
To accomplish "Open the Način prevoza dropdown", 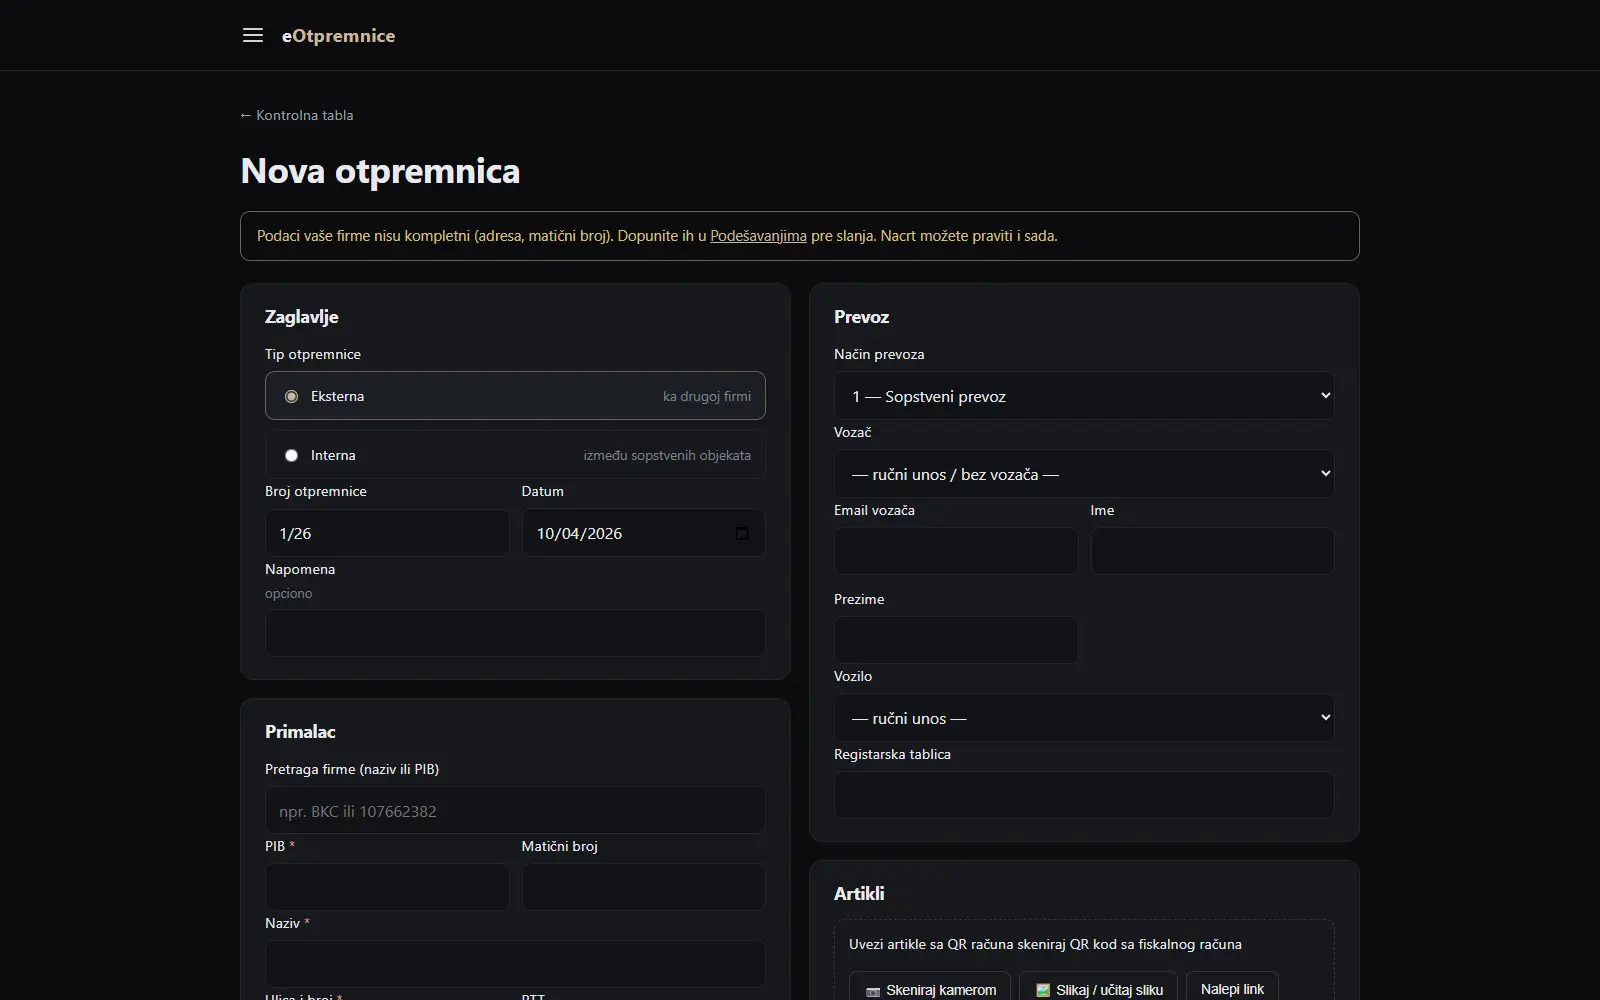I will click(1084, 396).
